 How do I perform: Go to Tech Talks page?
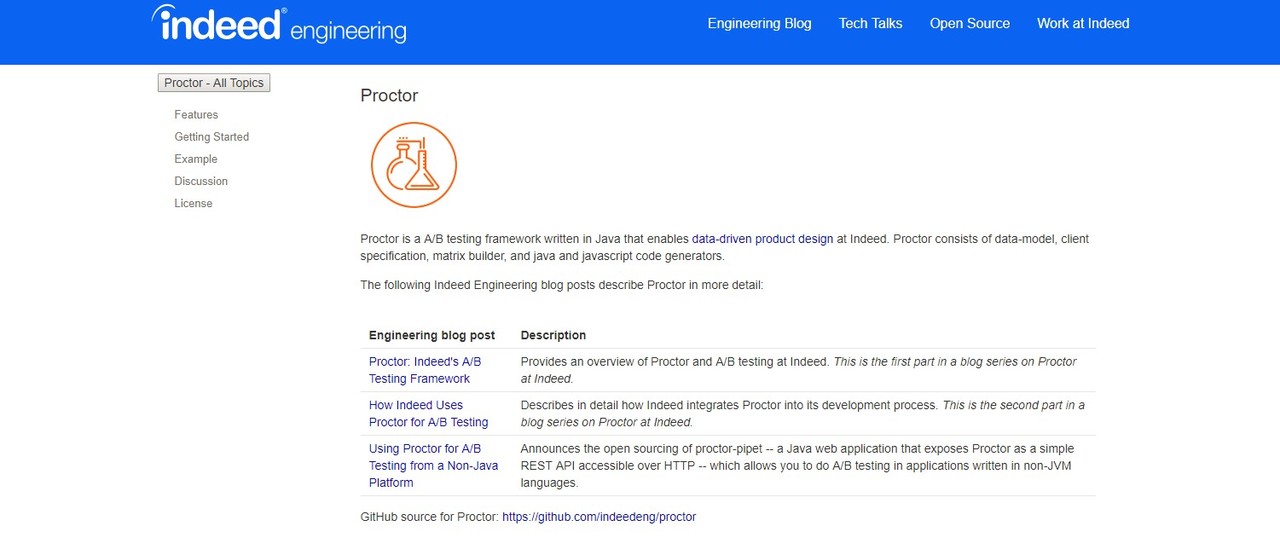[870, 23]
